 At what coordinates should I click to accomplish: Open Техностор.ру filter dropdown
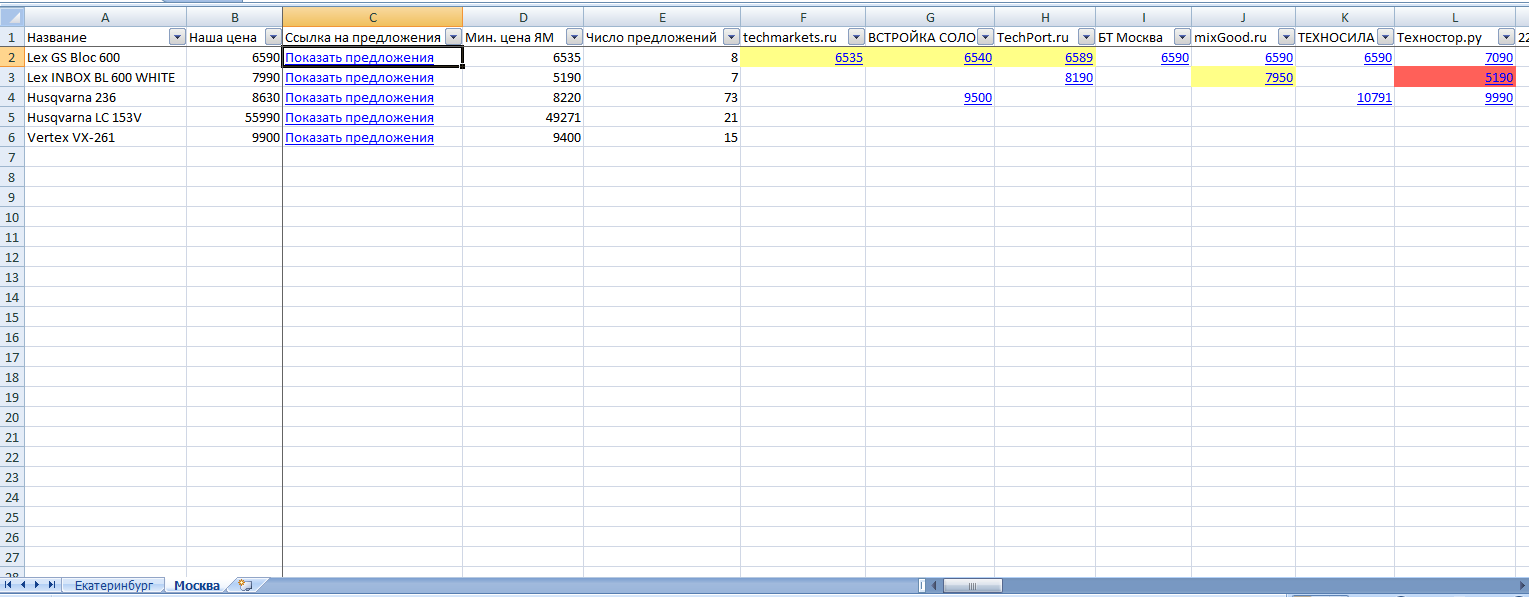1506,37
